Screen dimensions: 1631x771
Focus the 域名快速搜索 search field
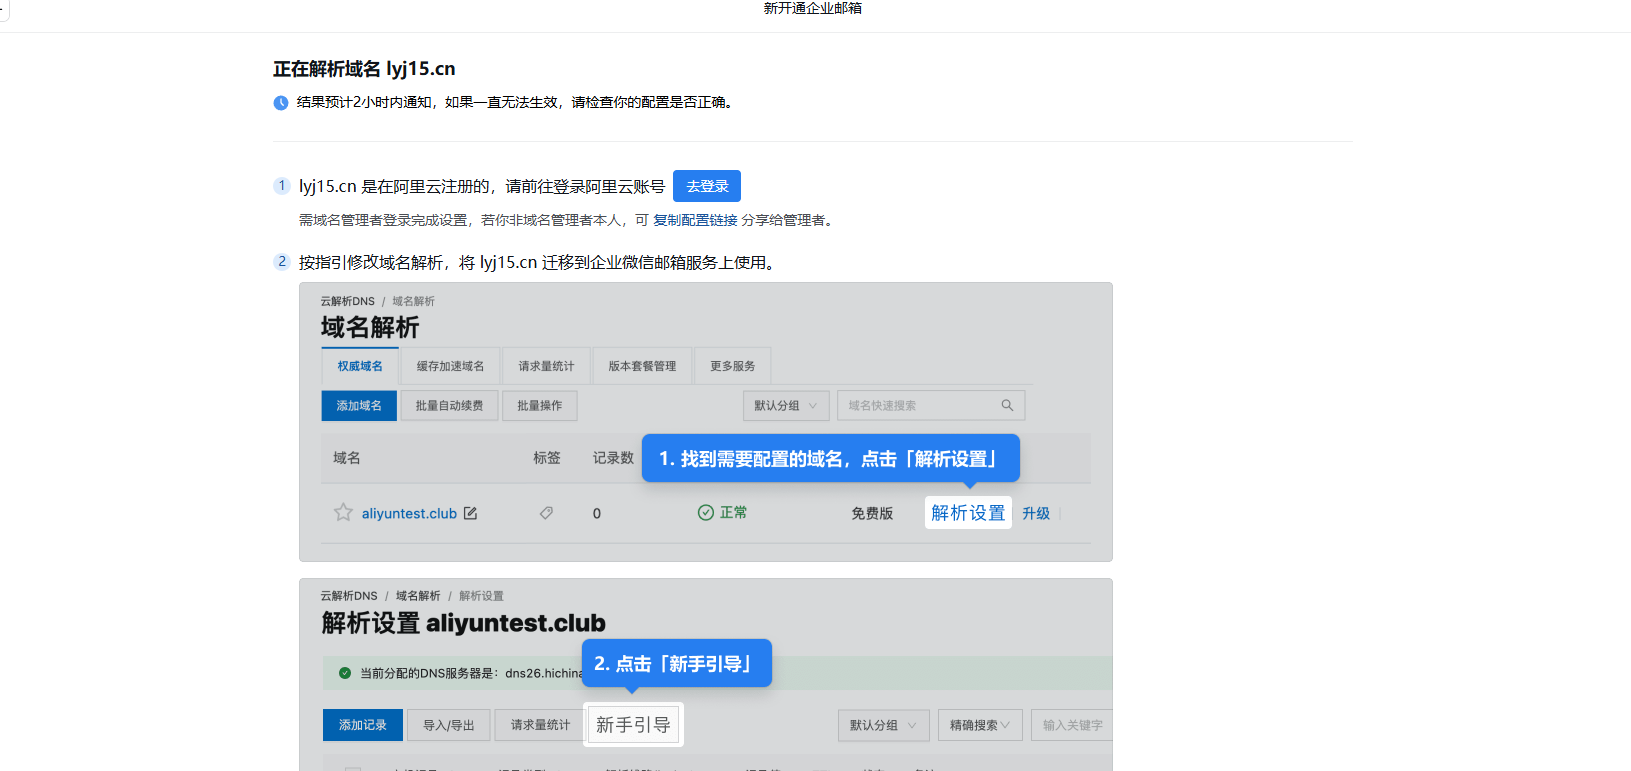(x=931, y=405)
